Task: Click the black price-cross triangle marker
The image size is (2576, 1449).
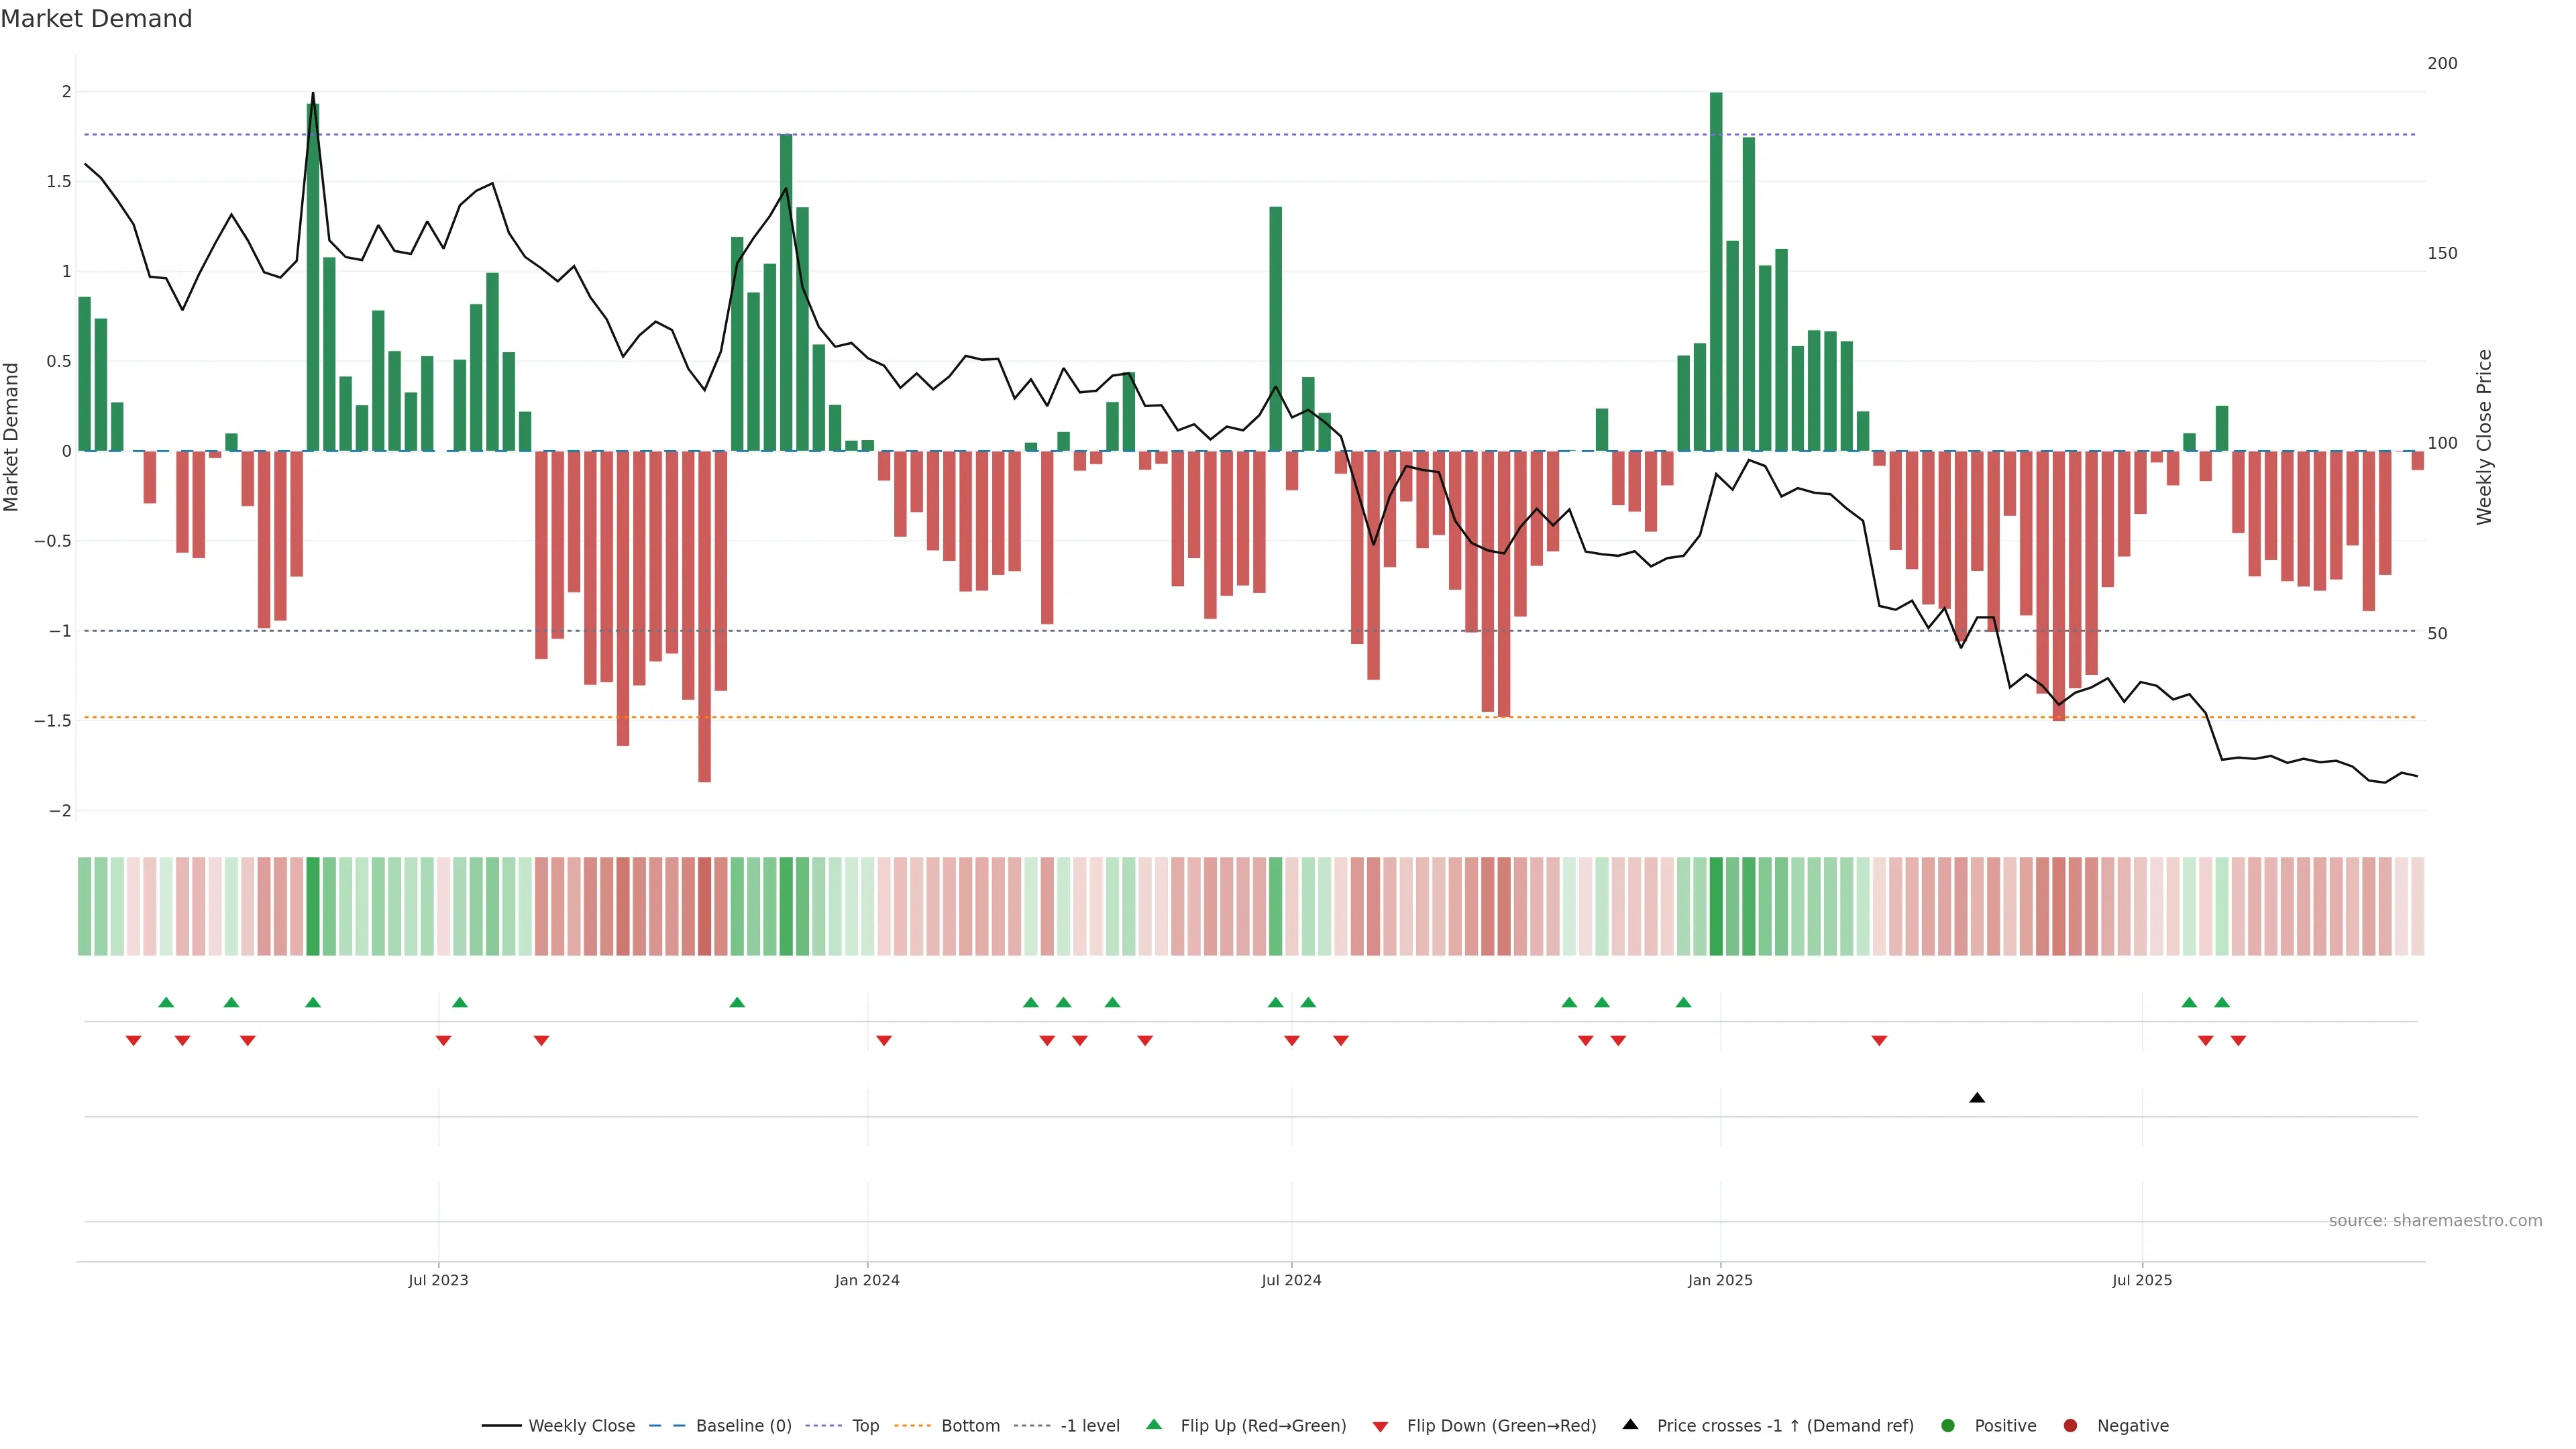Action: point(1977,1098)
